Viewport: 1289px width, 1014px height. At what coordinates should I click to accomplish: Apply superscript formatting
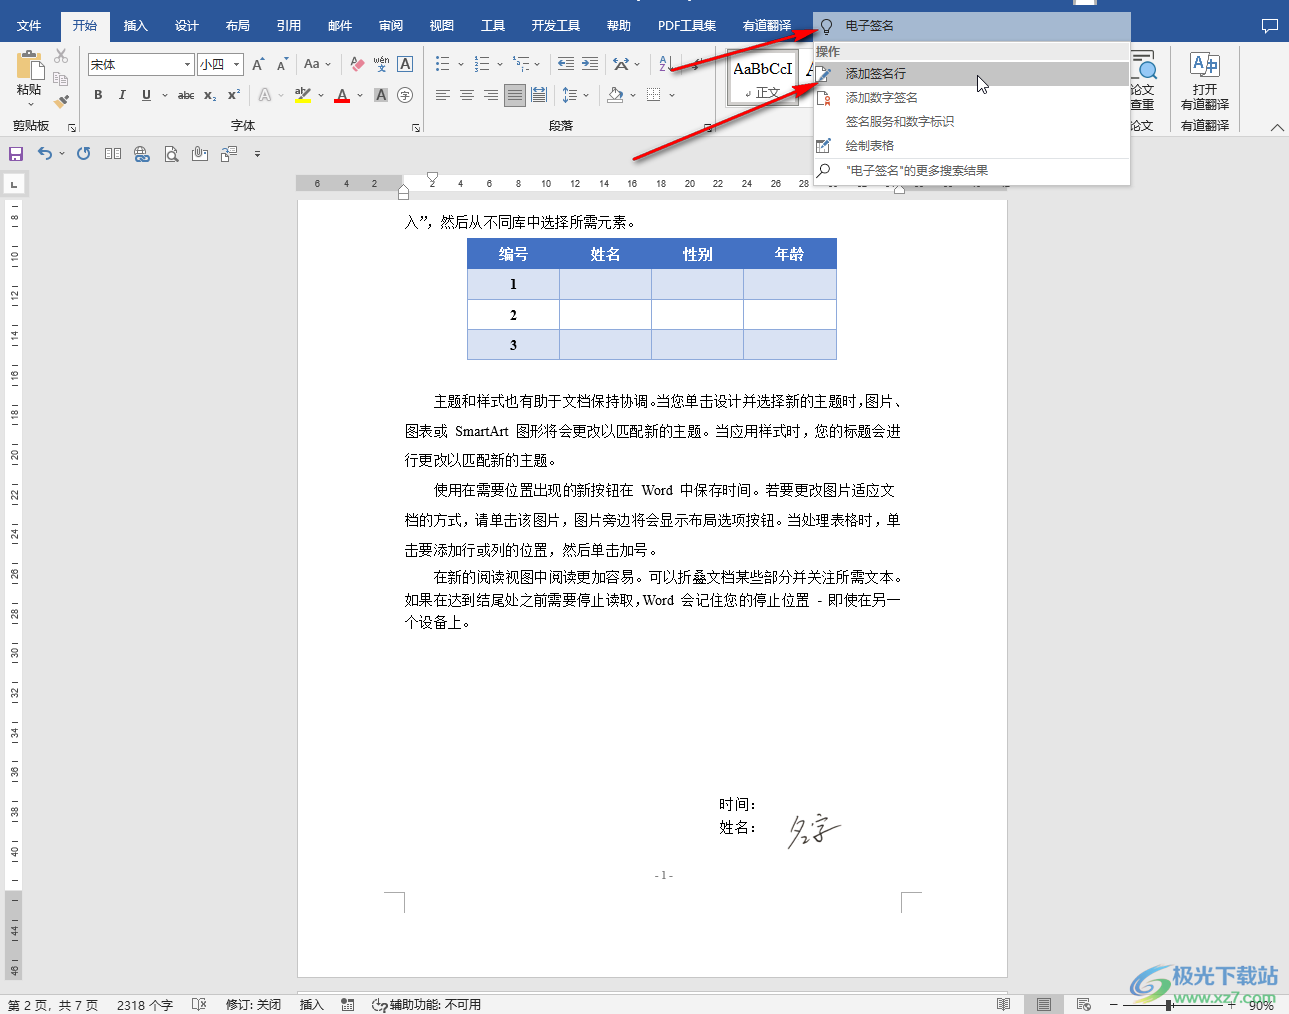pos(234,95)
